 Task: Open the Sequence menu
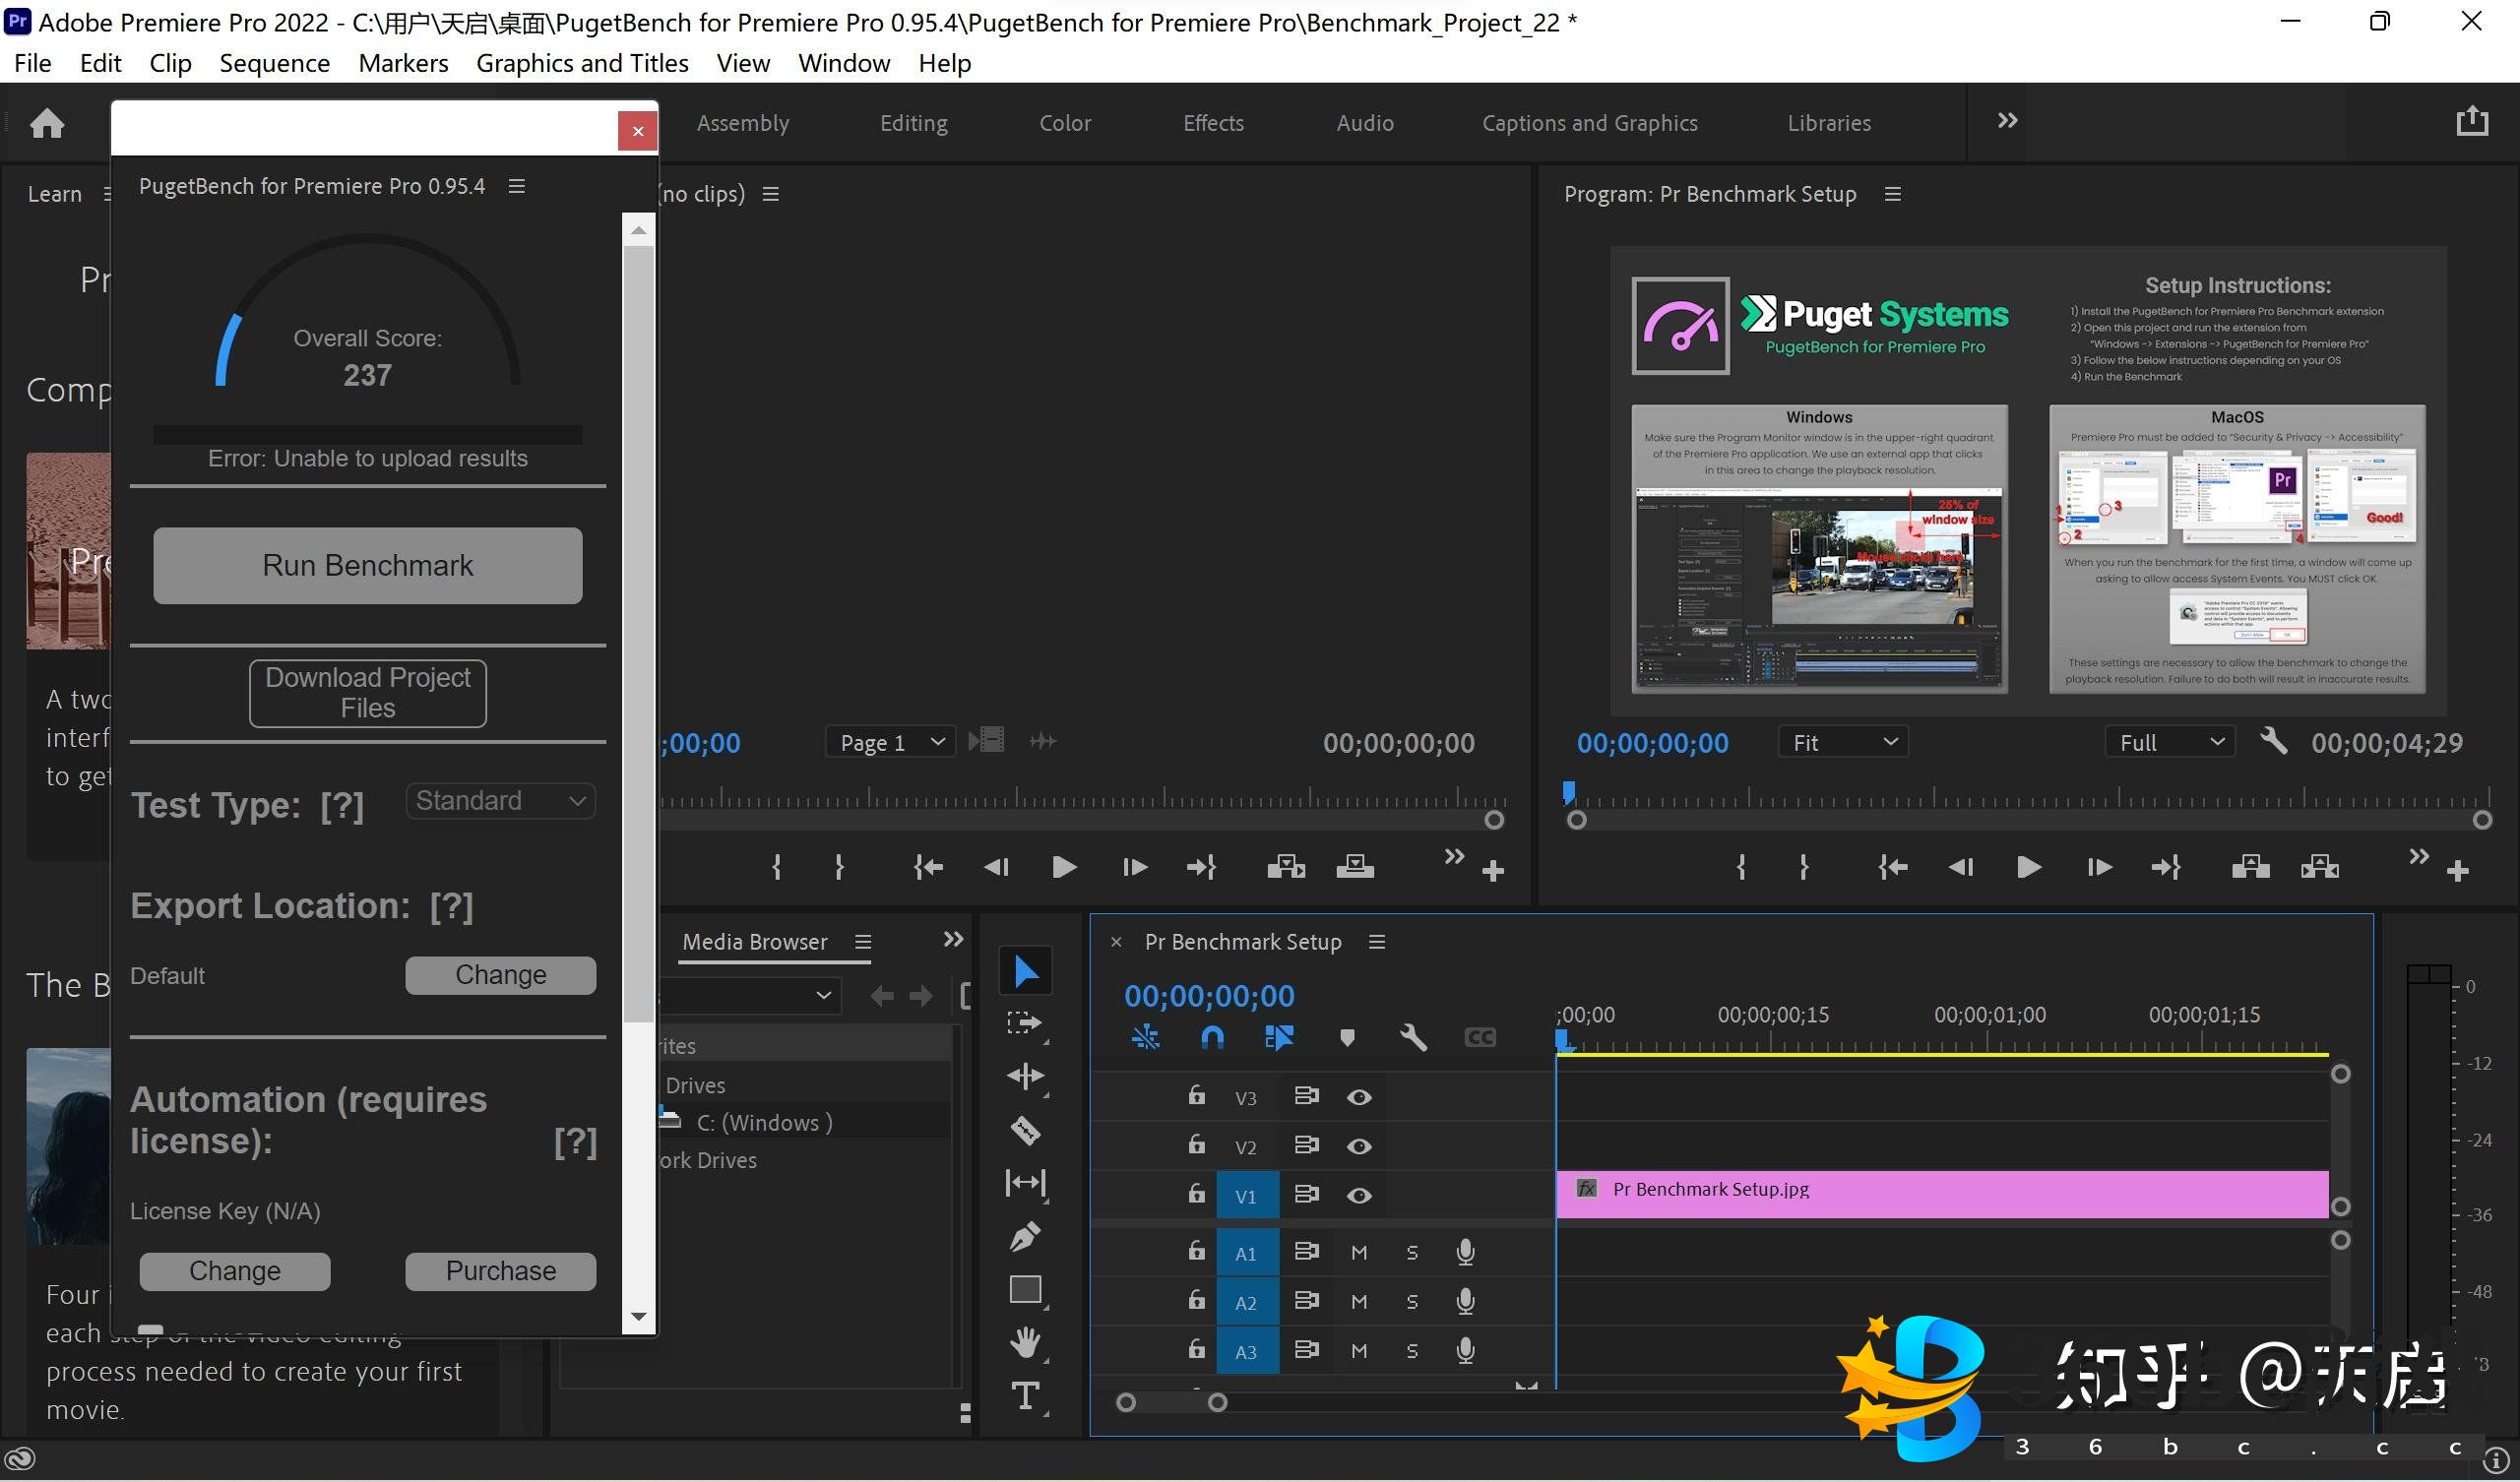tap(274, 63)
